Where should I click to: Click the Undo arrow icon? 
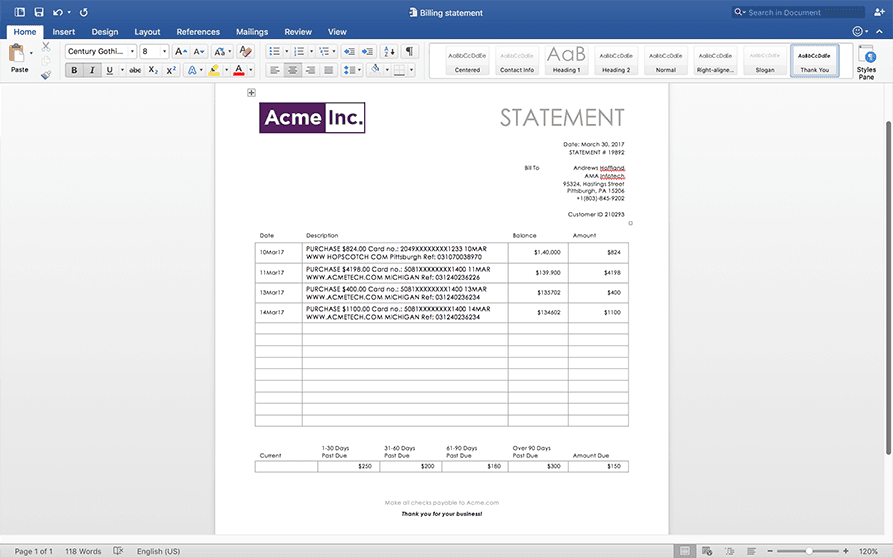(x=58, y=12)
